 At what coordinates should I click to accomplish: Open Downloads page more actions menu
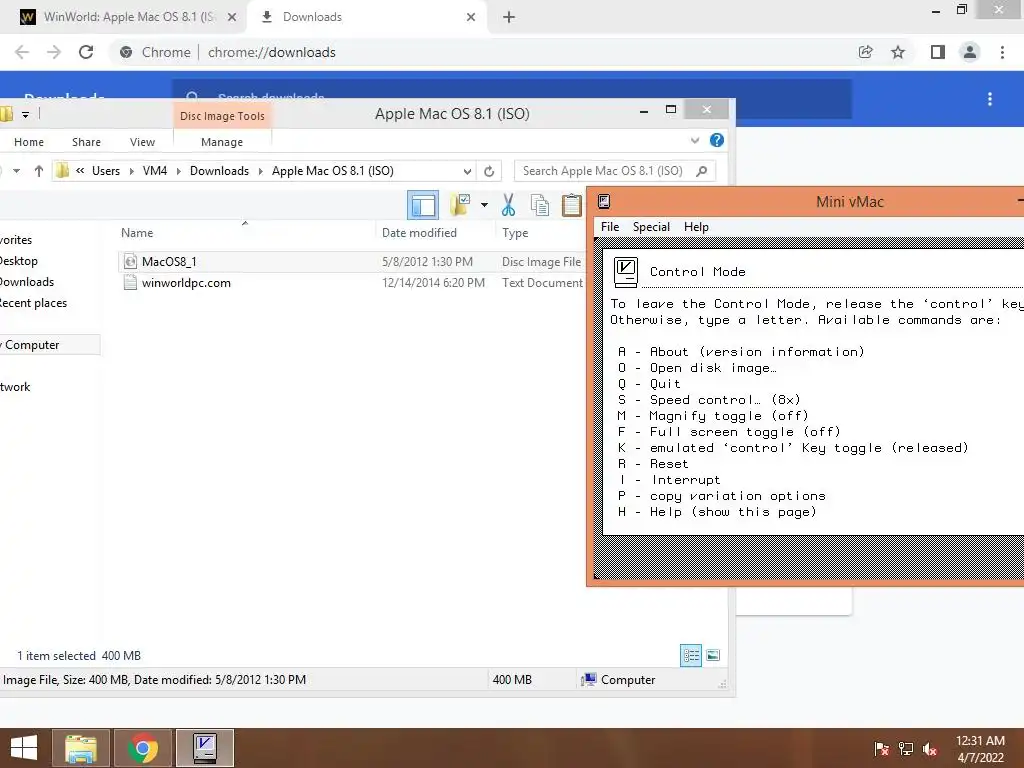[990, 99]
